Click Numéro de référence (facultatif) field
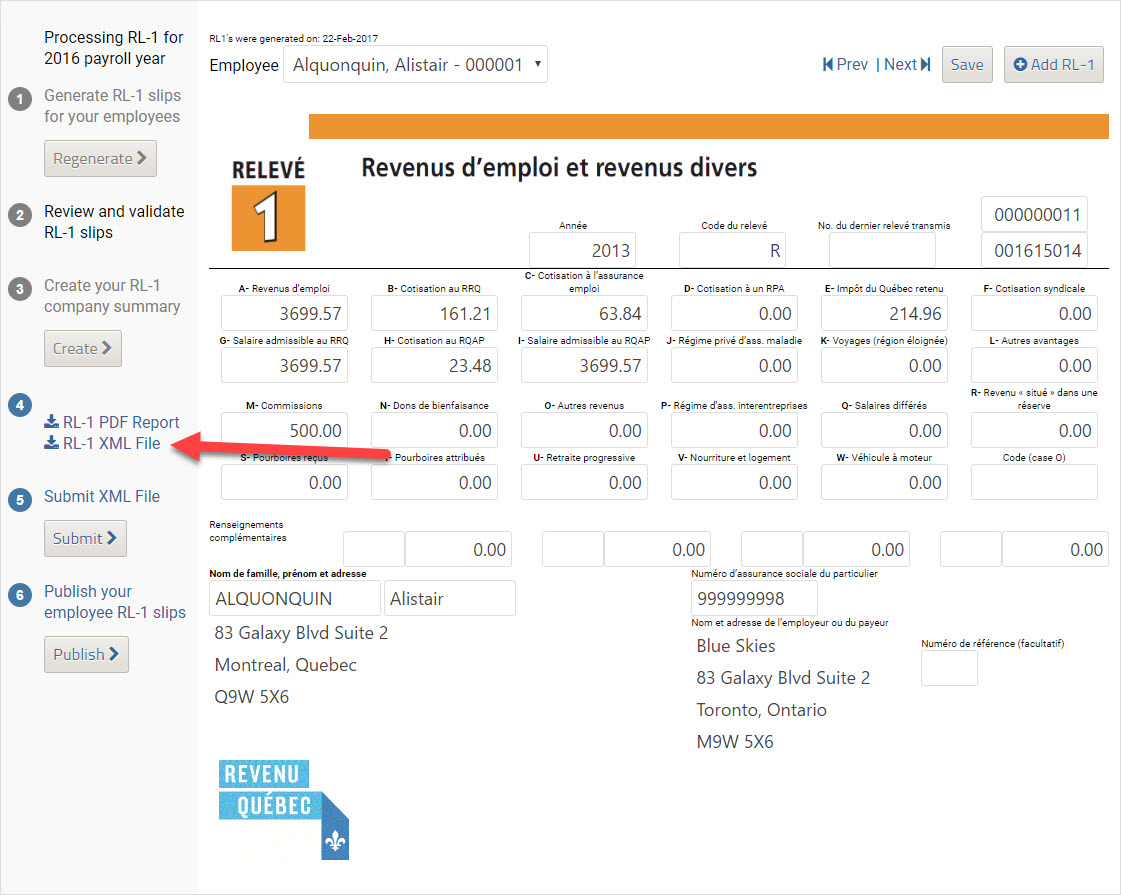 click(949, 668)
